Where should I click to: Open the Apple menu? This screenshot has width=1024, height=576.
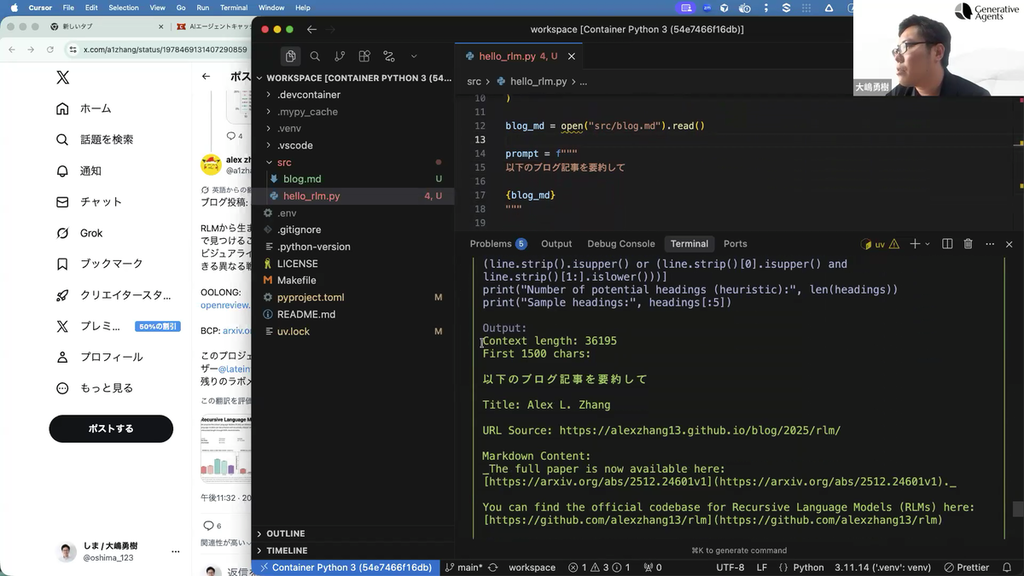(x=14, y=8)
